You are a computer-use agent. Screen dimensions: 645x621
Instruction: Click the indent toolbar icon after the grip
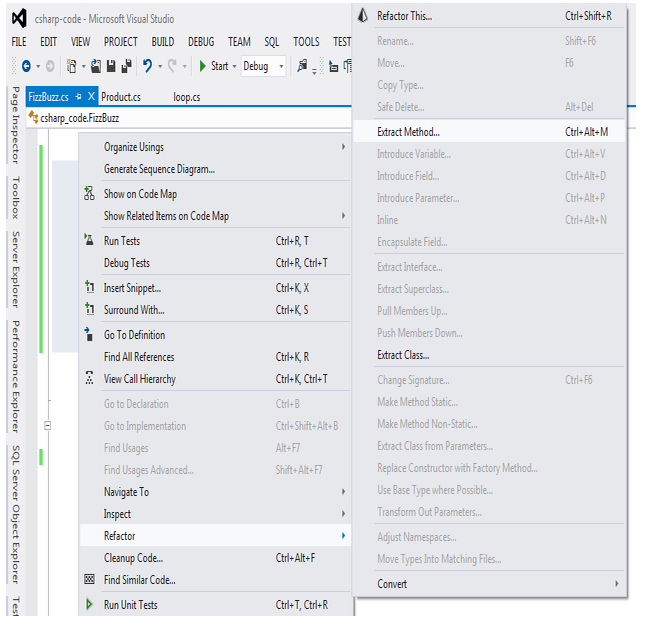point(334,66)
